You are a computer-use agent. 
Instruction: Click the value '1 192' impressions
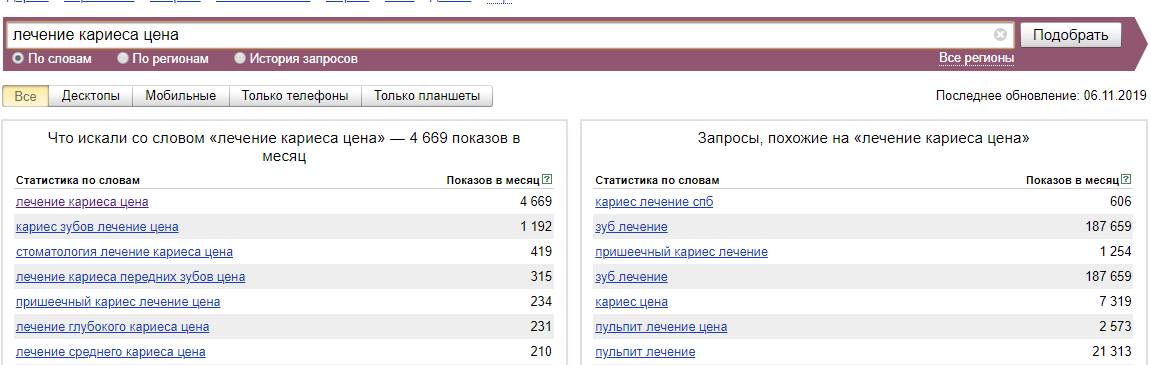(536, 226)
